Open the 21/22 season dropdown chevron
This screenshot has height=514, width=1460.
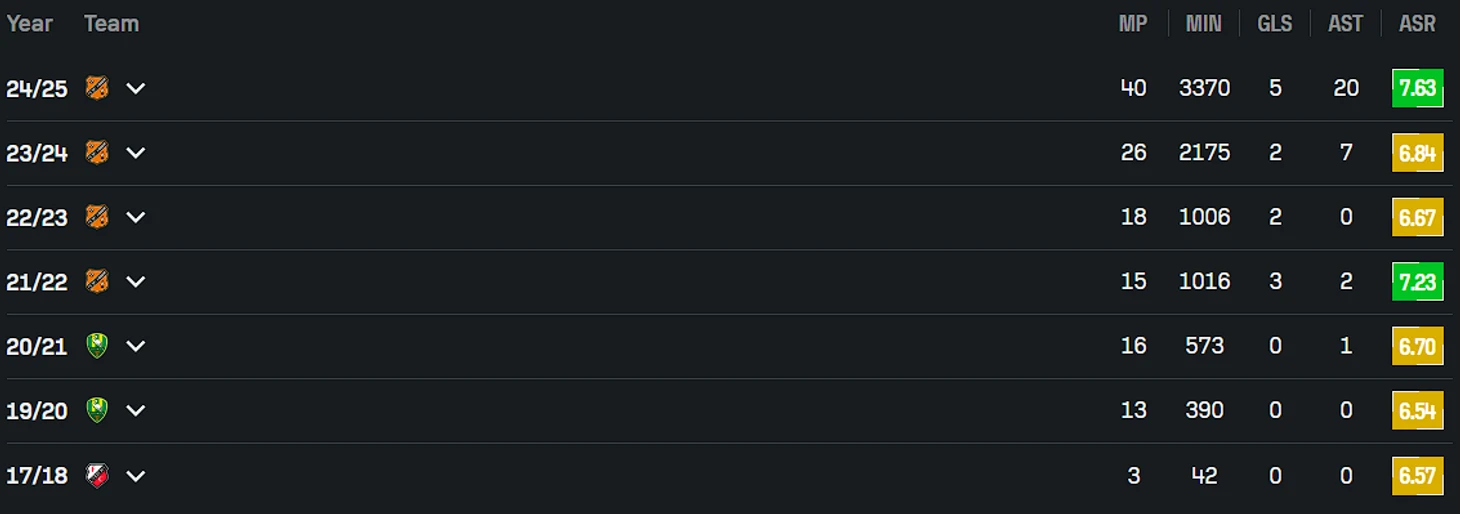pyautogui.click(x=136, y=281)
